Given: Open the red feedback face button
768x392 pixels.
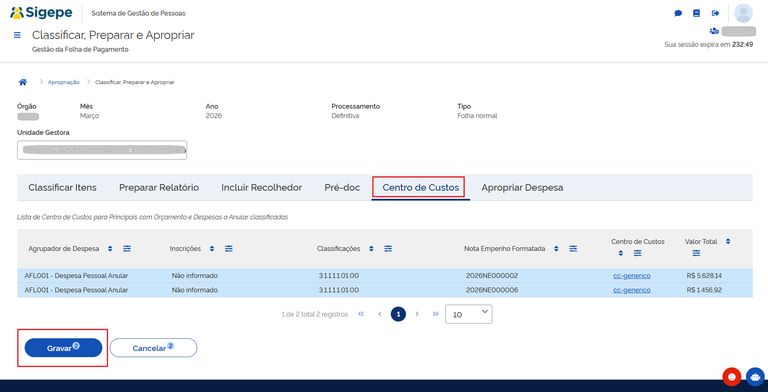Looking at the screenshot, I should click(731, 376).
